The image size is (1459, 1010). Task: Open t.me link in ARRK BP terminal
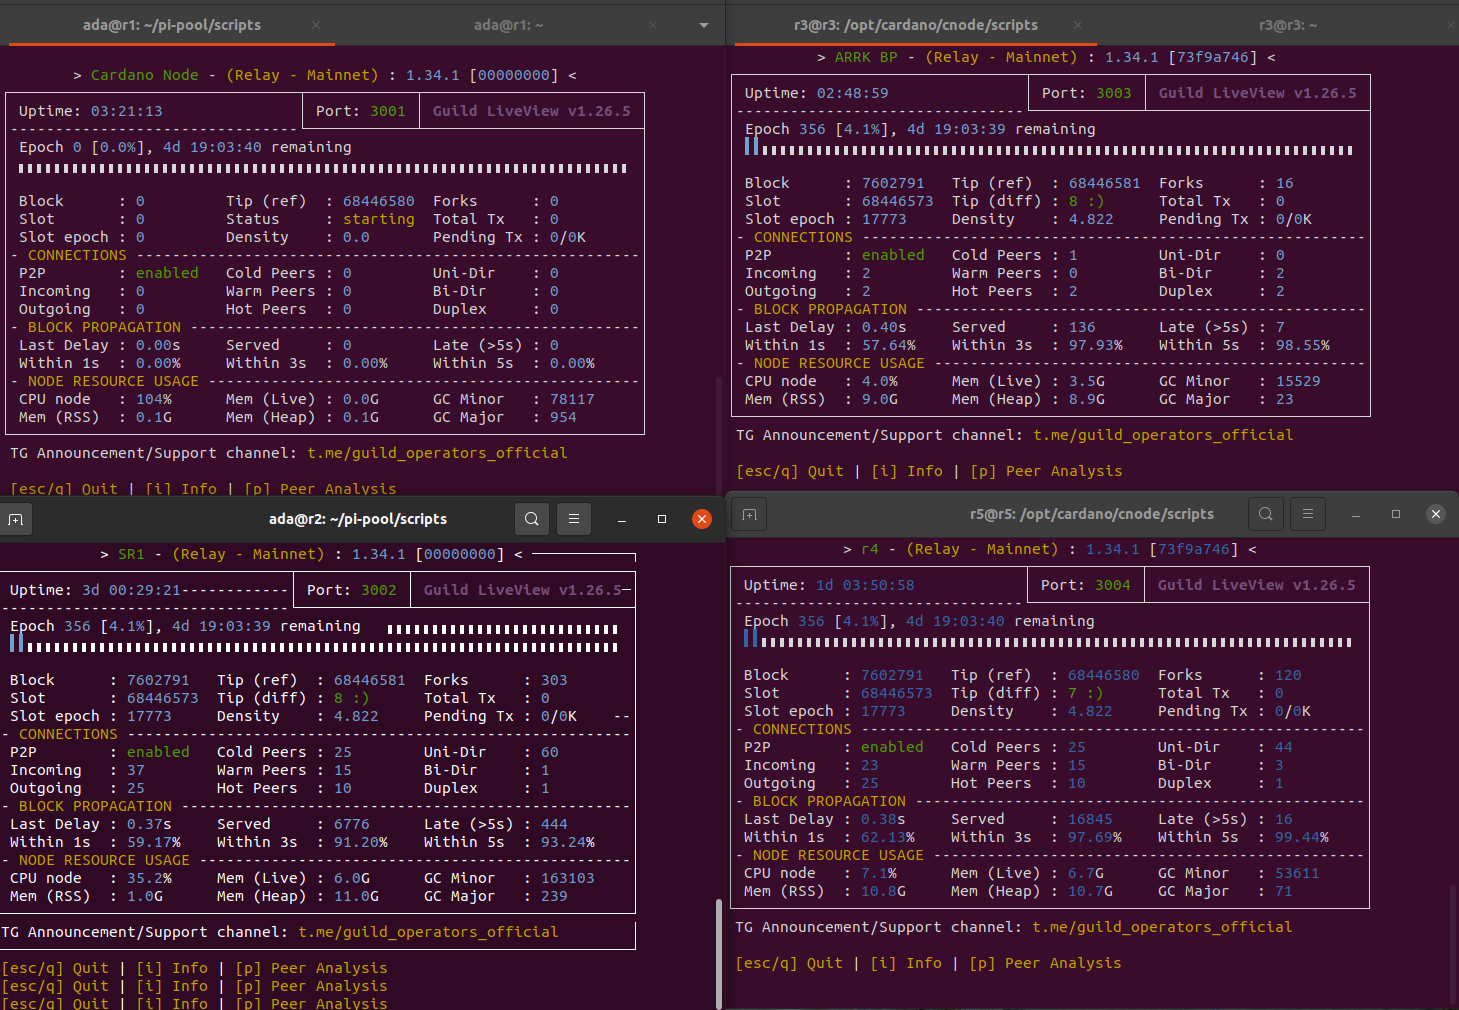pos(1163,435)
